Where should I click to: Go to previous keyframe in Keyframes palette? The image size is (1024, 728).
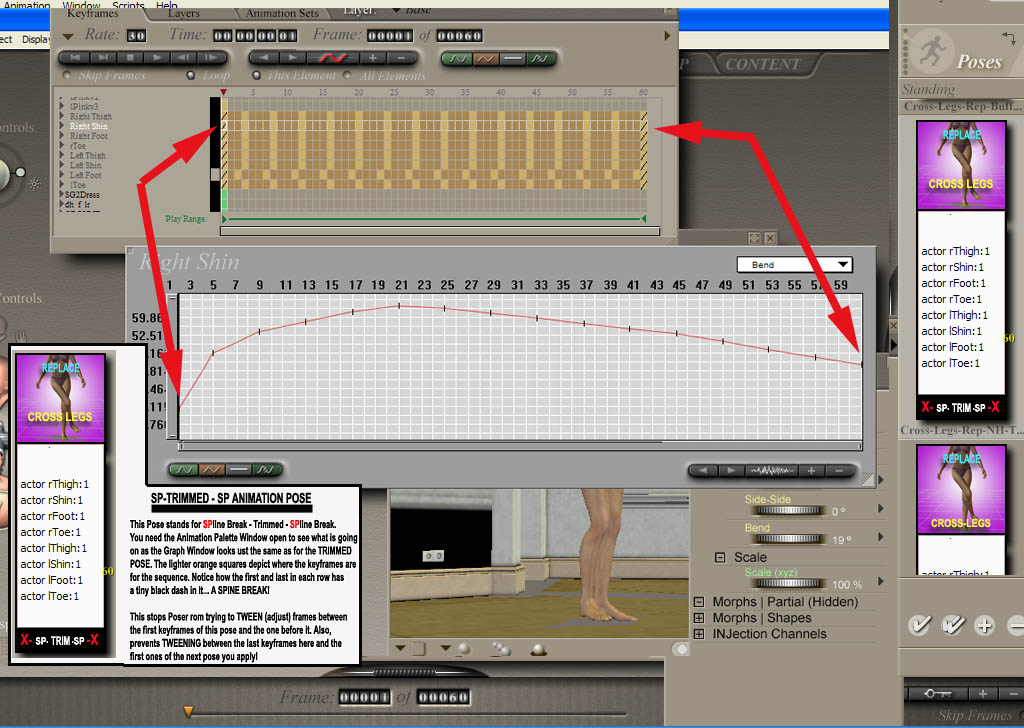coord(263,58)
